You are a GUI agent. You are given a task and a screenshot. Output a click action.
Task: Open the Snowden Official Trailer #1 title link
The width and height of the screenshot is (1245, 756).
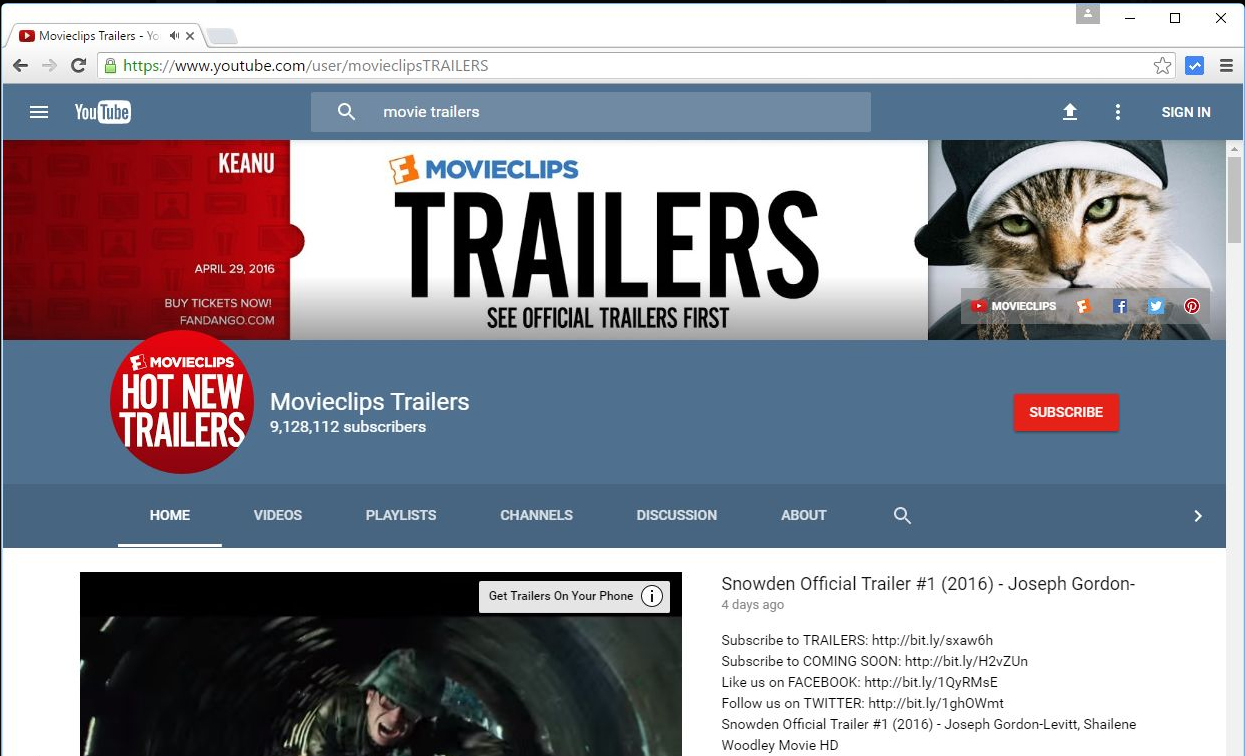point(928,584)
